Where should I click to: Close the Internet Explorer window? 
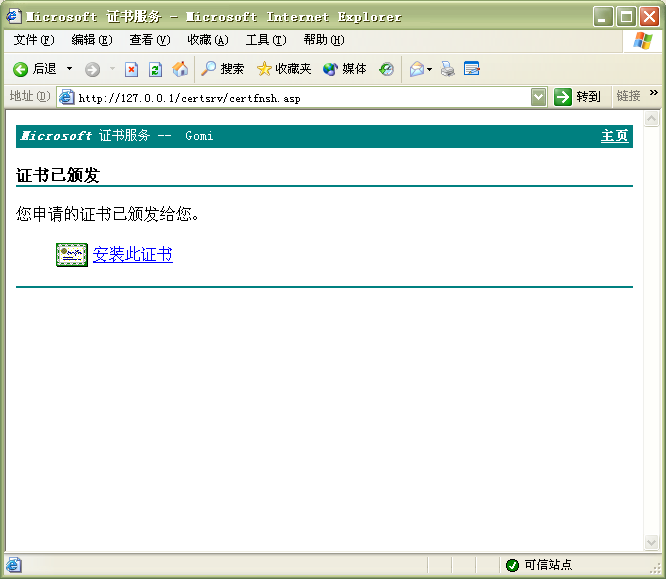[649, 17]
